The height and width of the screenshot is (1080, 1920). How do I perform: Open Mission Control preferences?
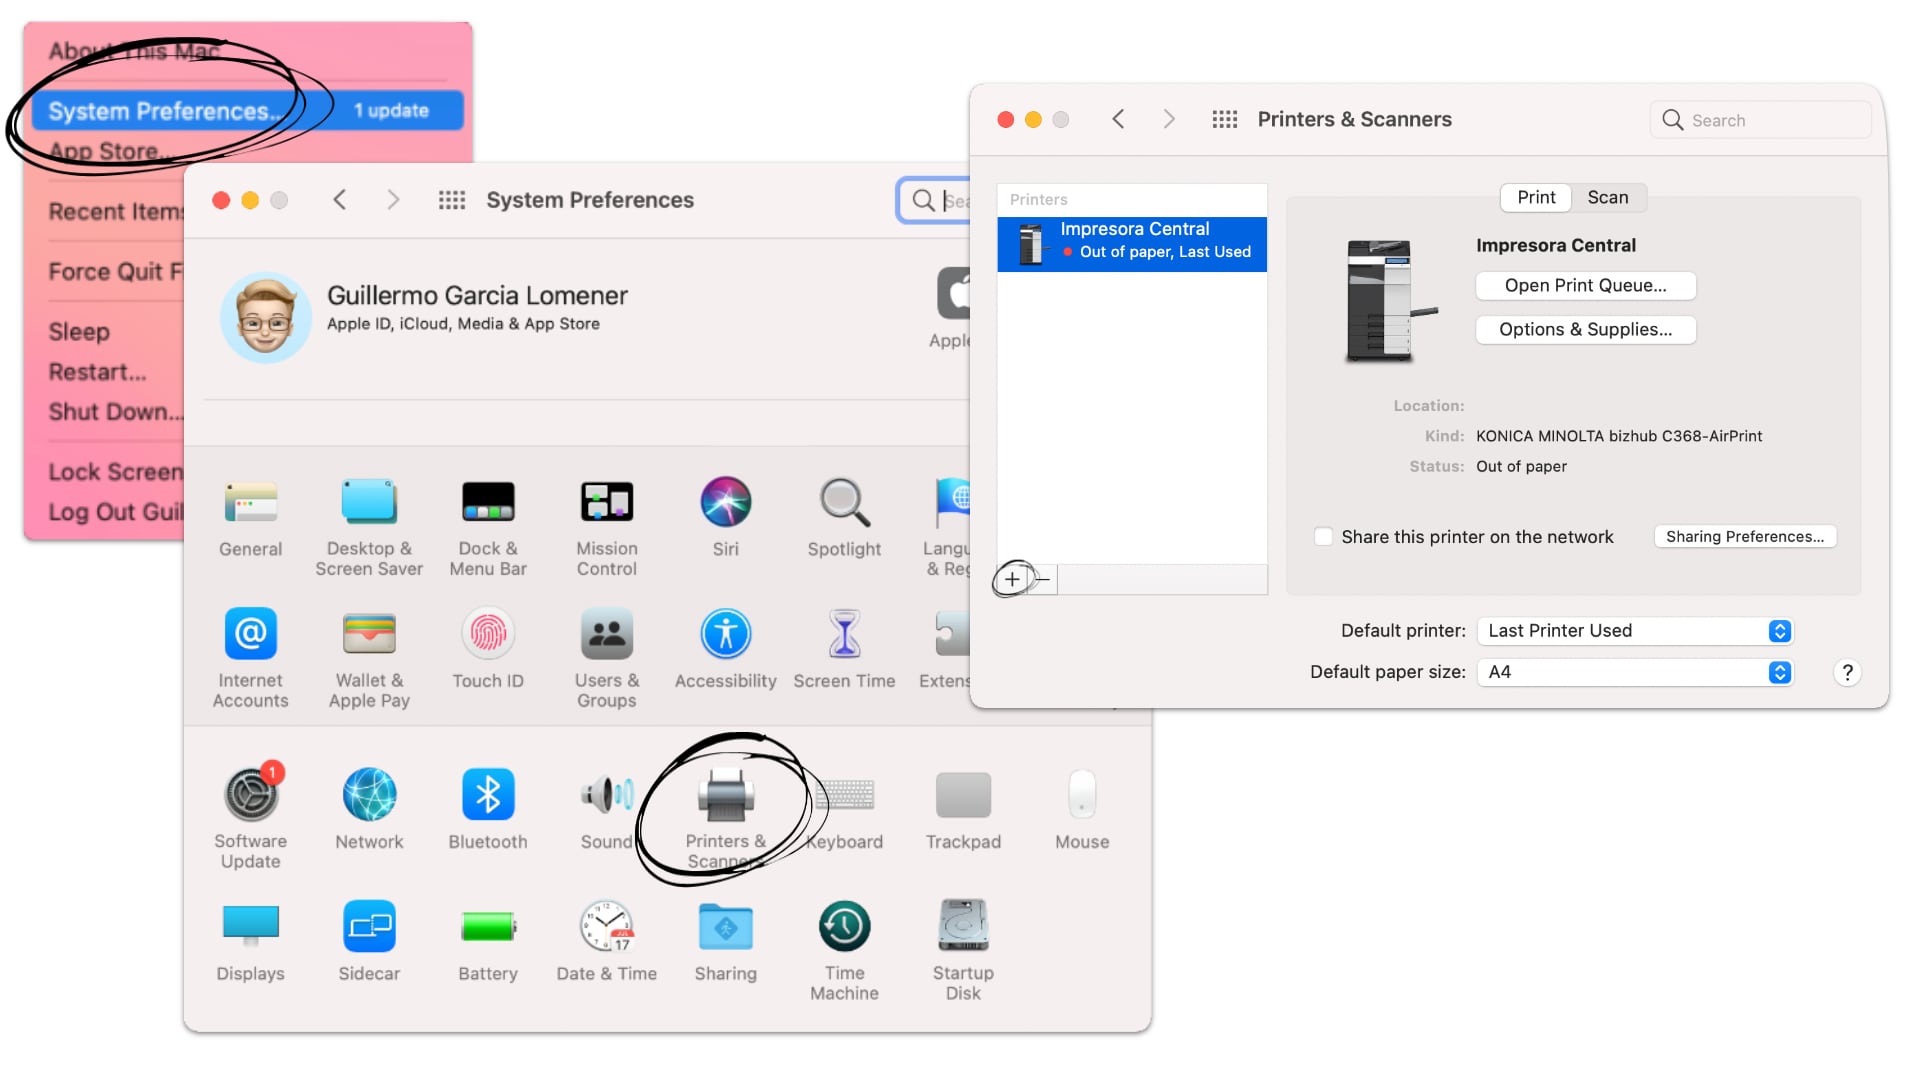[607, 526]
